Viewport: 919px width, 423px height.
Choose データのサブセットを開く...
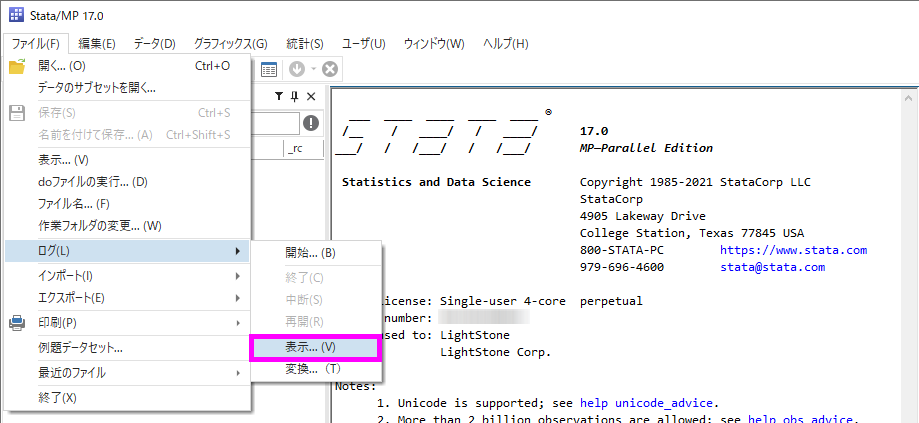coord(127,88)
